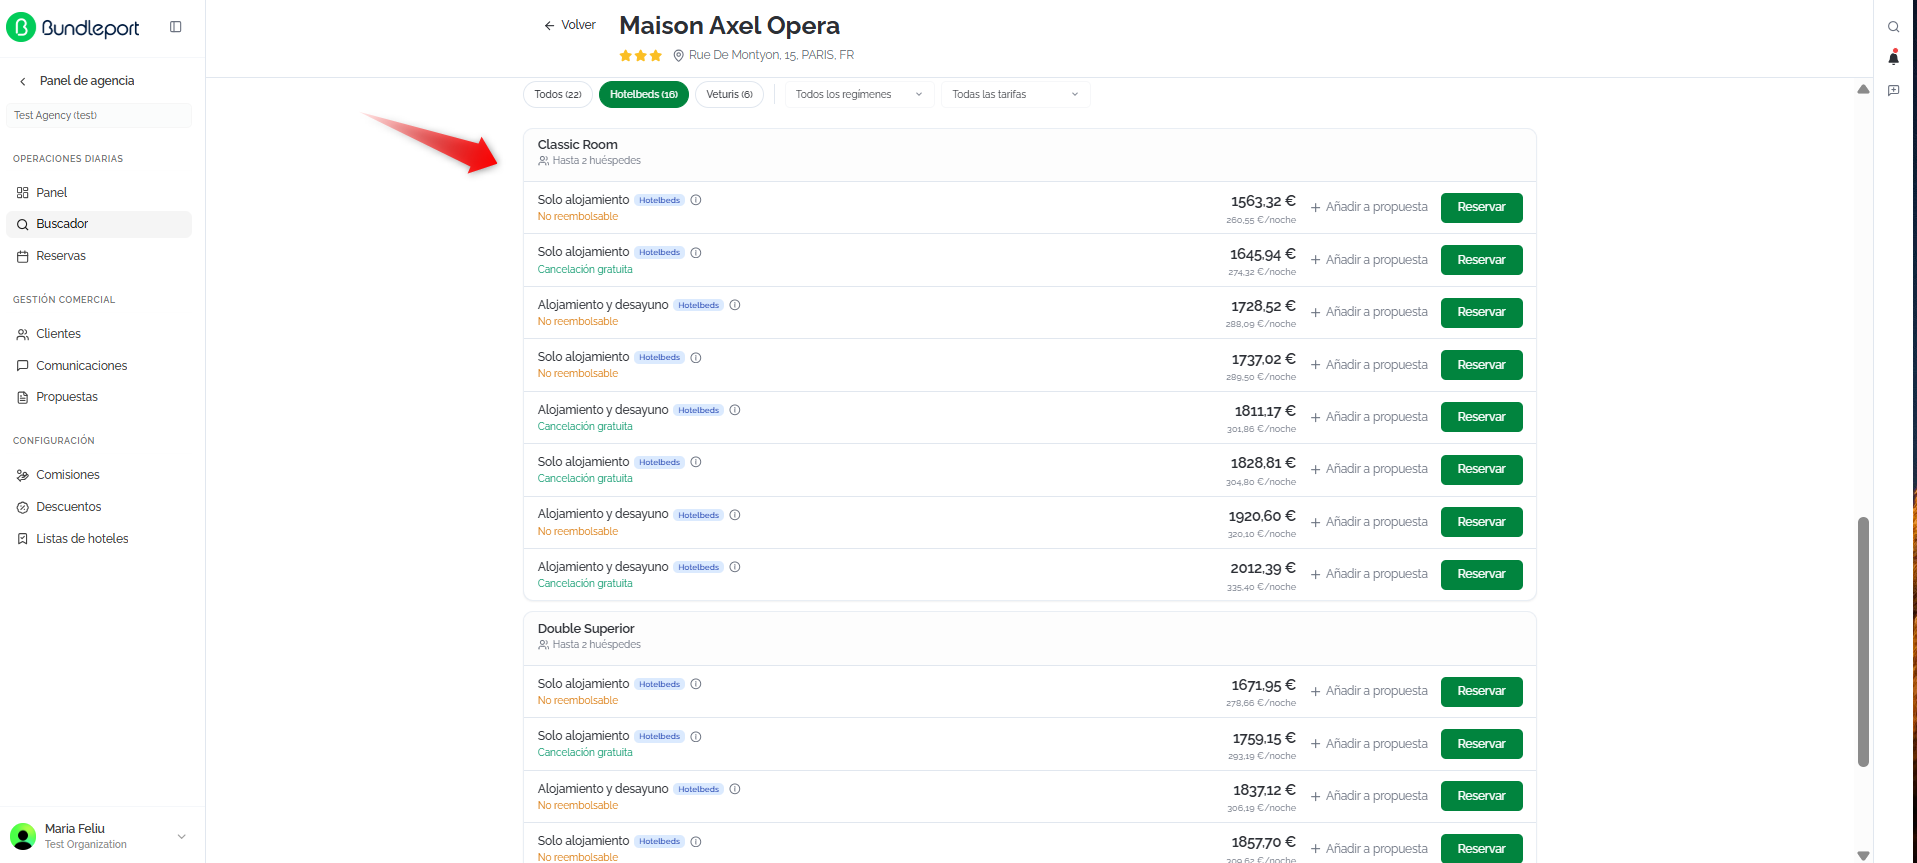Viewport: 1917px width, 863px height.
Task: Reservar the 1563,32 € Classic Room
Action: (1481, 208)
